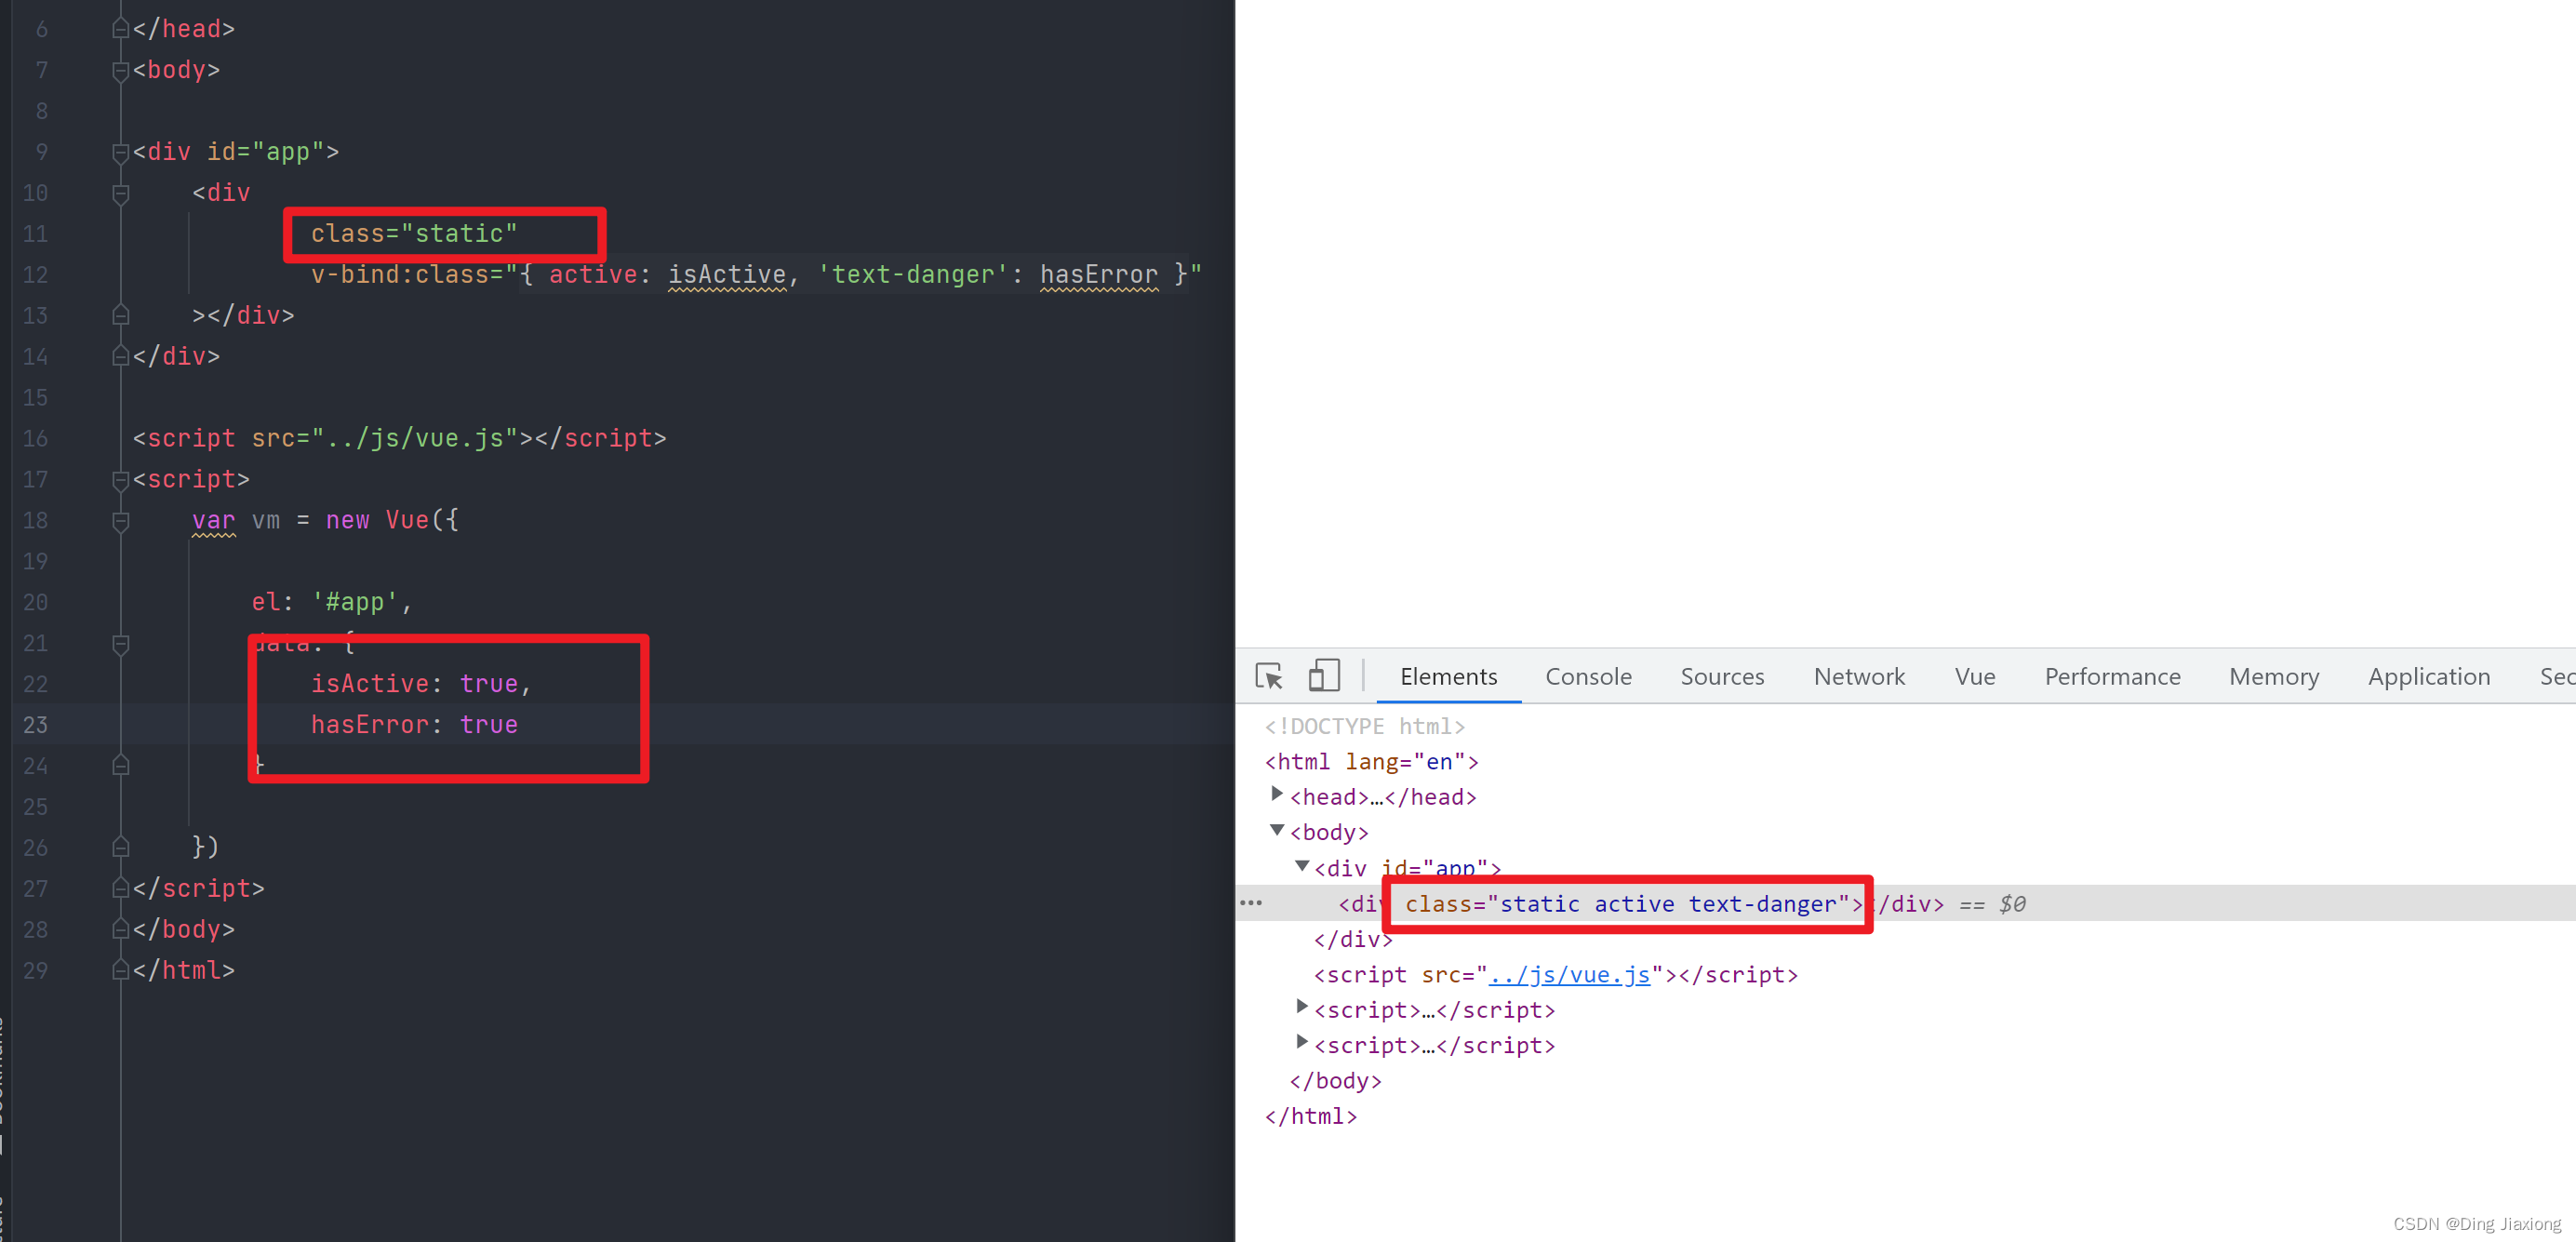Click 'text-danger' string in editor
The width and height of the screenshot is (2576, 1242).
tap(913, 275)
